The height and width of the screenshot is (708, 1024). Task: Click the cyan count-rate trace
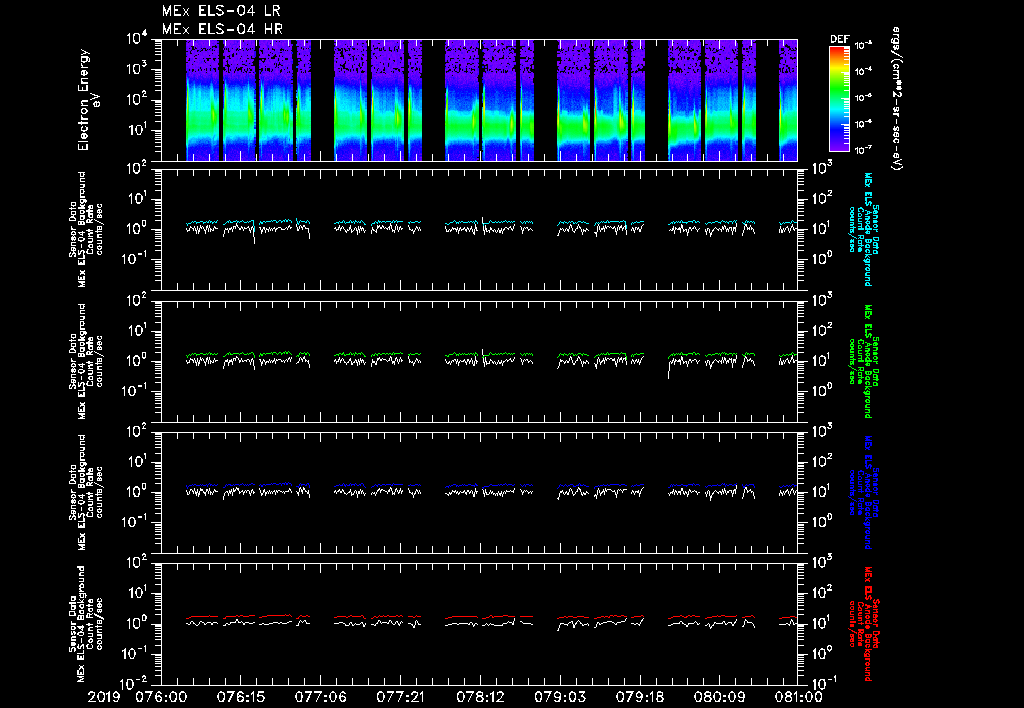click(490, 223)
